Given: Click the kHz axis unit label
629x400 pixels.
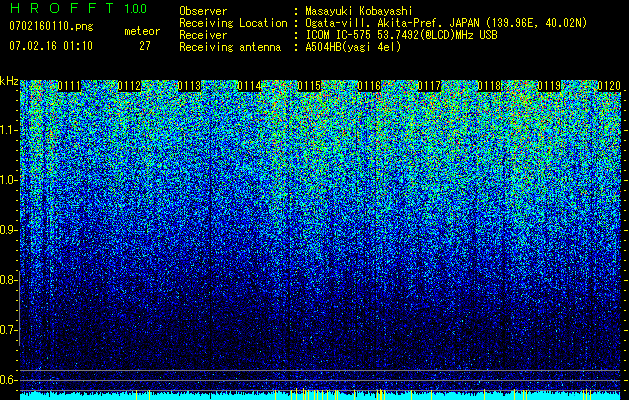Looking at the screenshot, I should 9,81.
